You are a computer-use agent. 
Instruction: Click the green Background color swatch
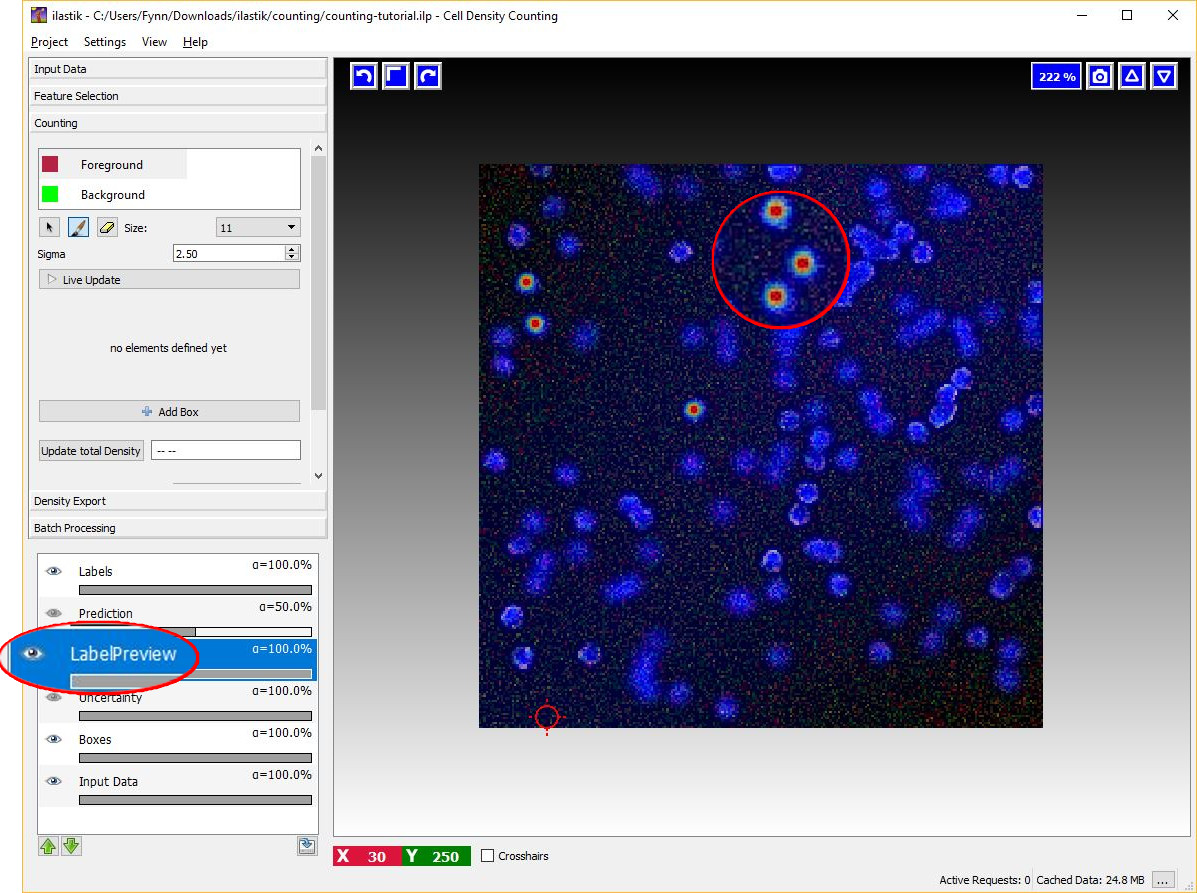pos(50,194)
